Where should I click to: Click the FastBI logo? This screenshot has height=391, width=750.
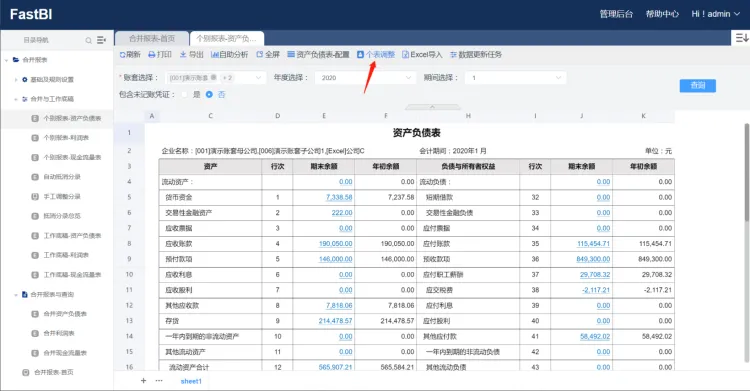31,14
